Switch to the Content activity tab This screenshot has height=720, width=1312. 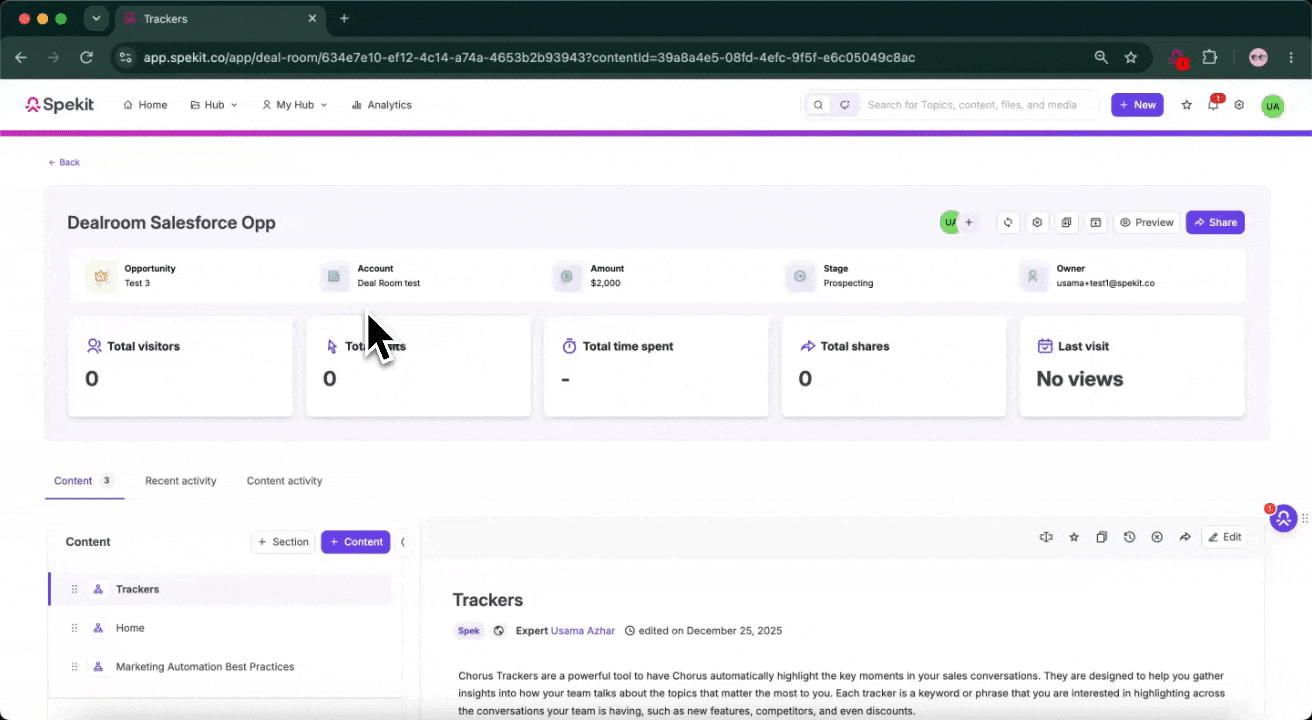[x=285, y=481]
